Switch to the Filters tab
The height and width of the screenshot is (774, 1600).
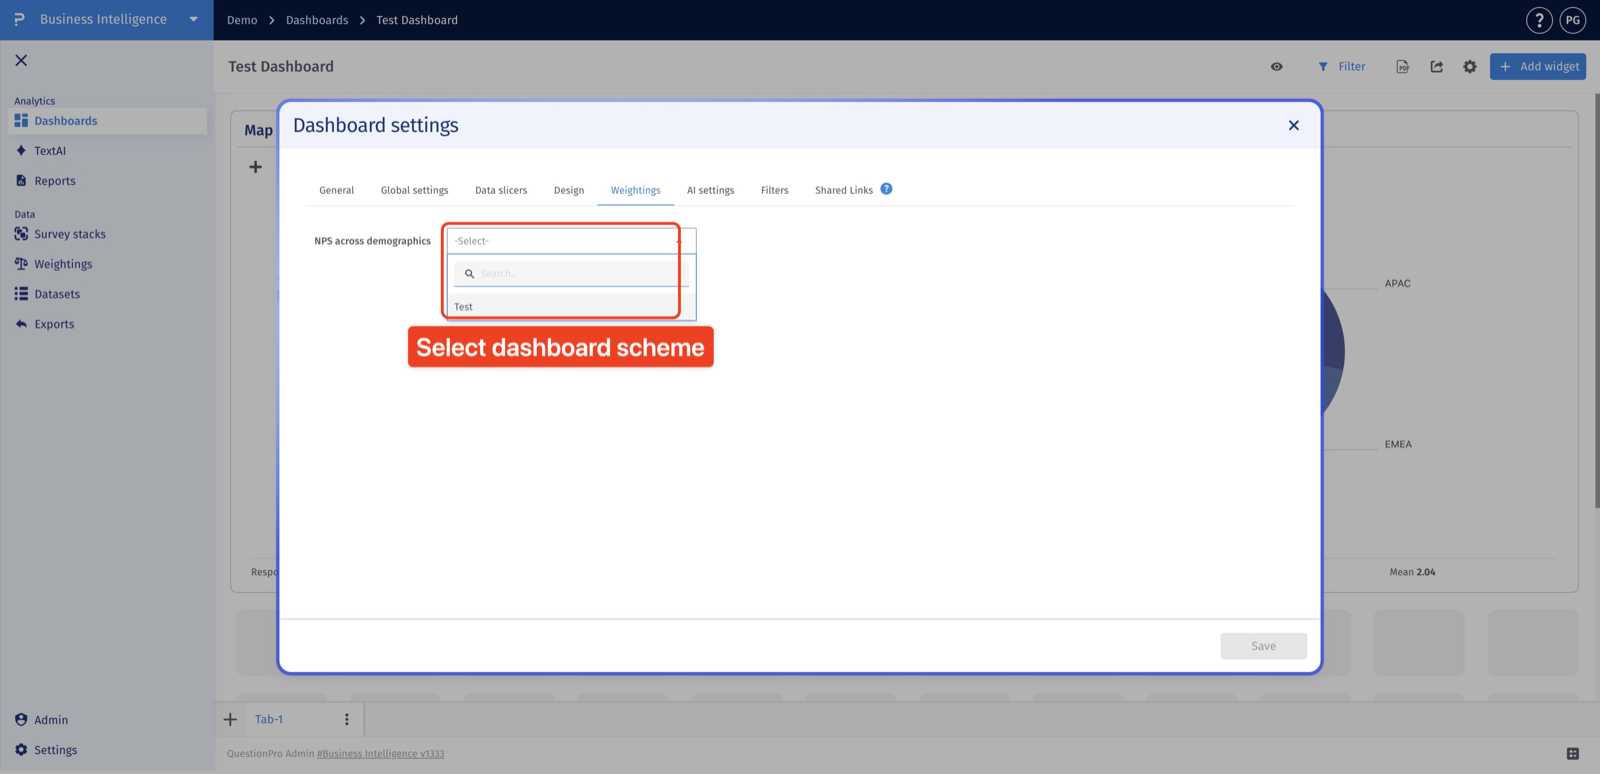click(x=775, y=190)
